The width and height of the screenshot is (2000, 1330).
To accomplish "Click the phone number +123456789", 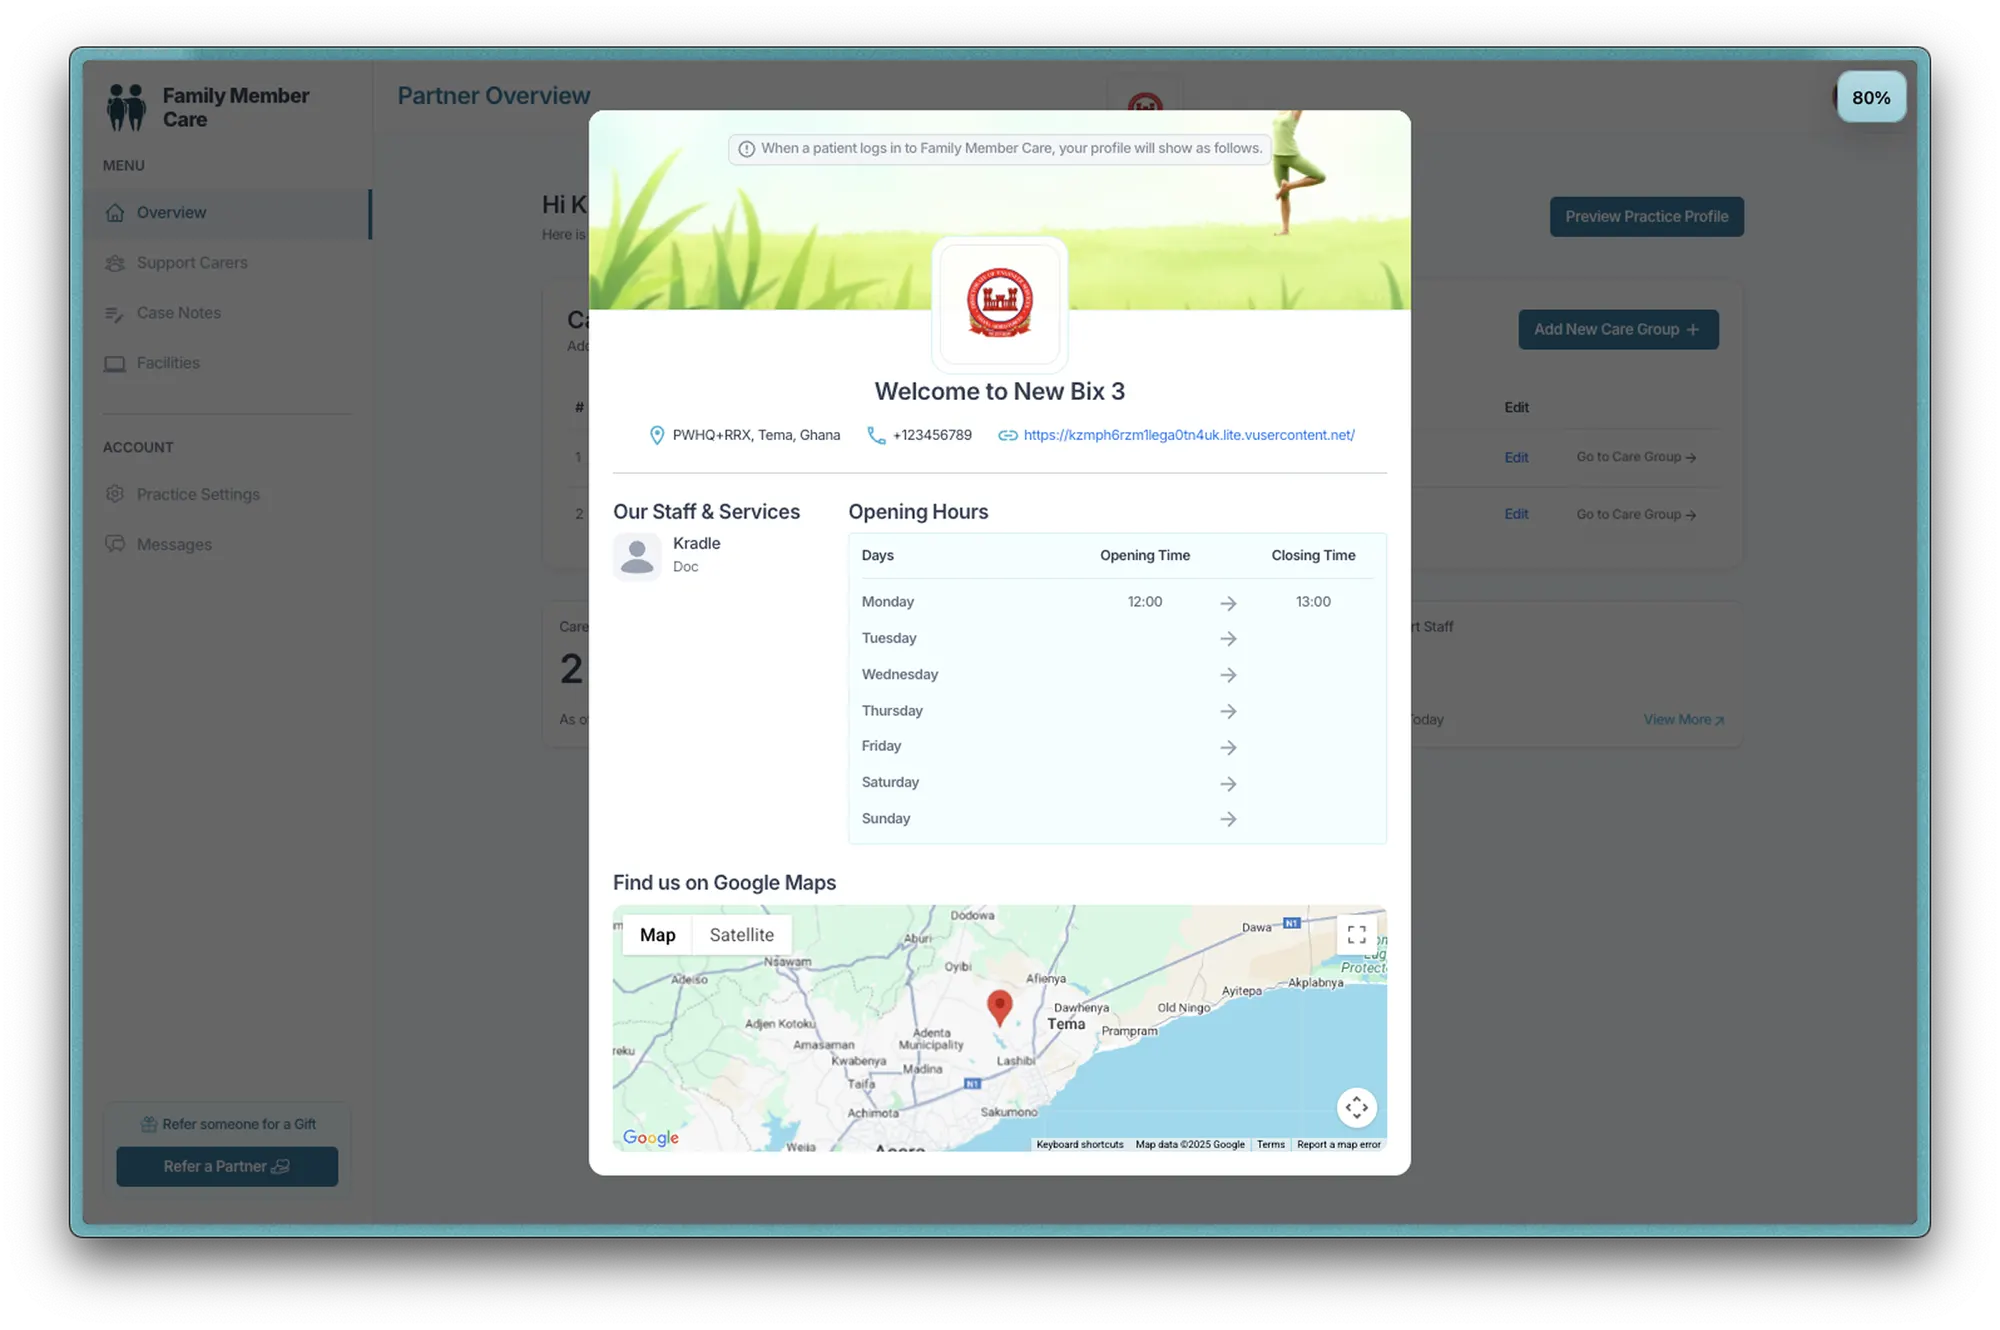I will click(x=932, y=435).
